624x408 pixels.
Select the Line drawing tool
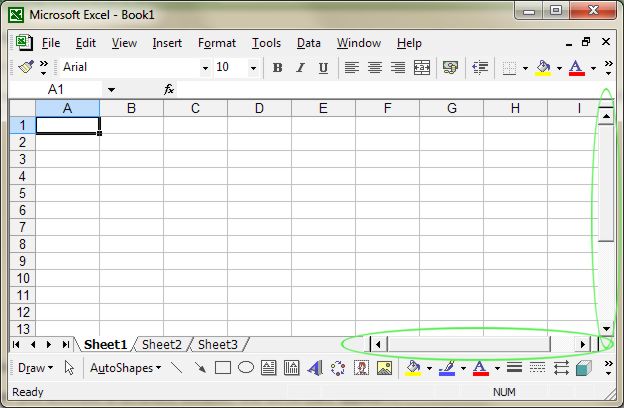pos(176,368)
